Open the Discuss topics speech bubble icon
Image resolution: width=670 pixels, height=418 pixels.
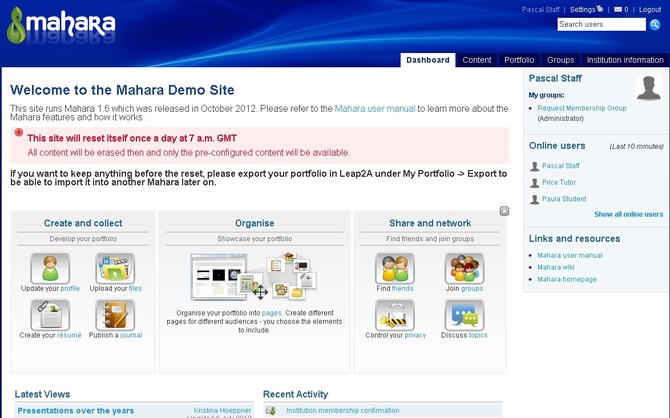coord(464,315)
